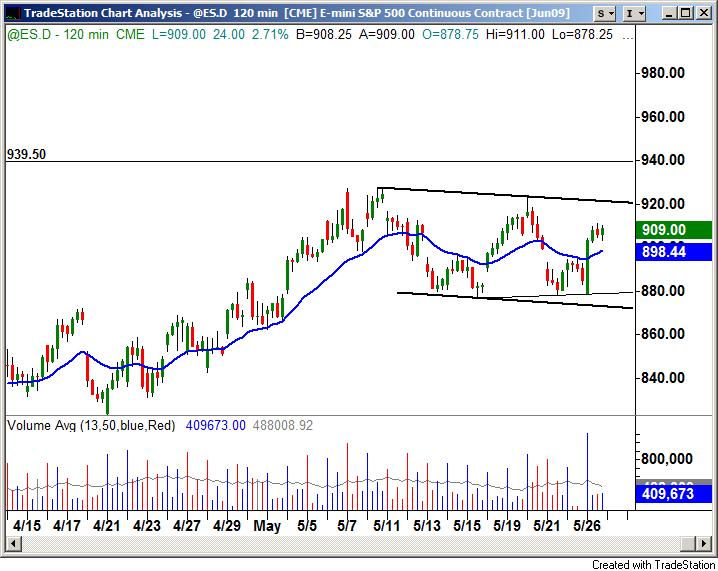Click the 920.00 price axis label
Viewport: 718px width, 571px height.
(x=663, y=203)
